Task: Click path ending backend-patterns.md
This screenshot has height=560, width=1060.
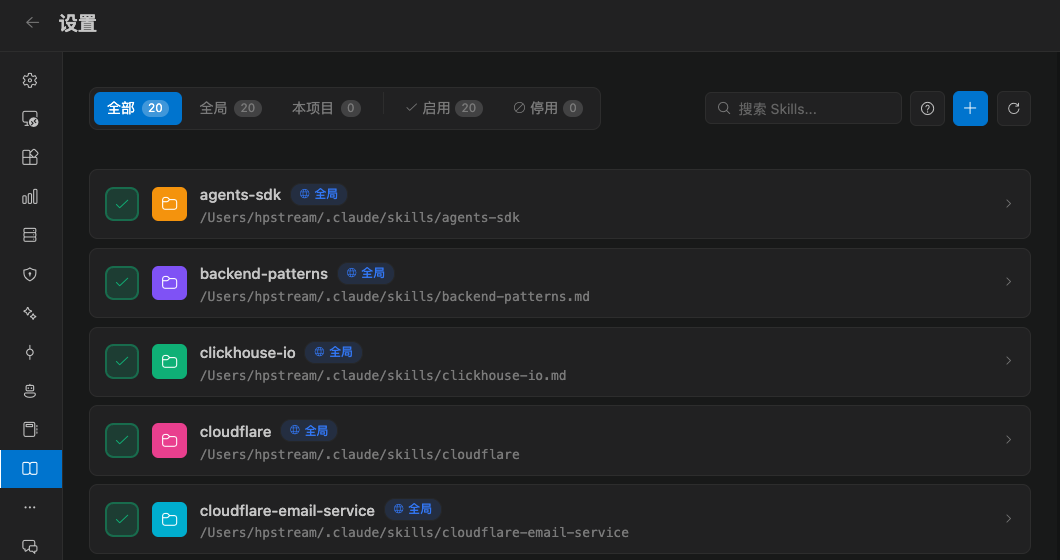Action: point(395,297)
